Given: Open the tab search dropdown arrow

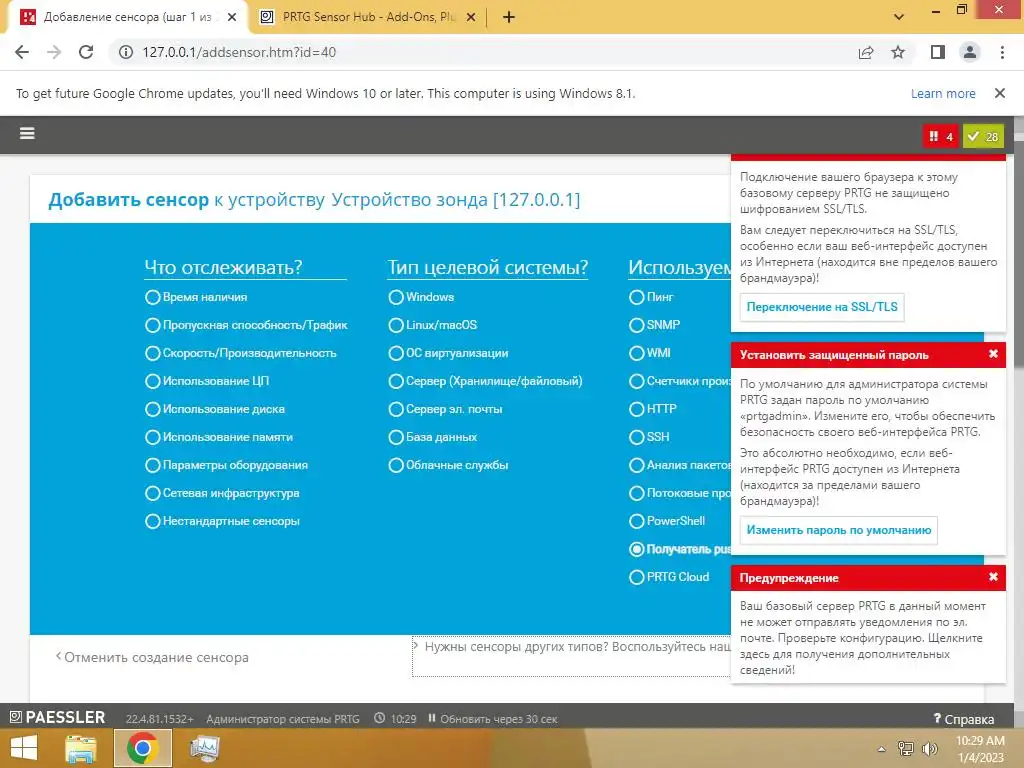Looking at the screenshot, I should click(x=899, y=17).
